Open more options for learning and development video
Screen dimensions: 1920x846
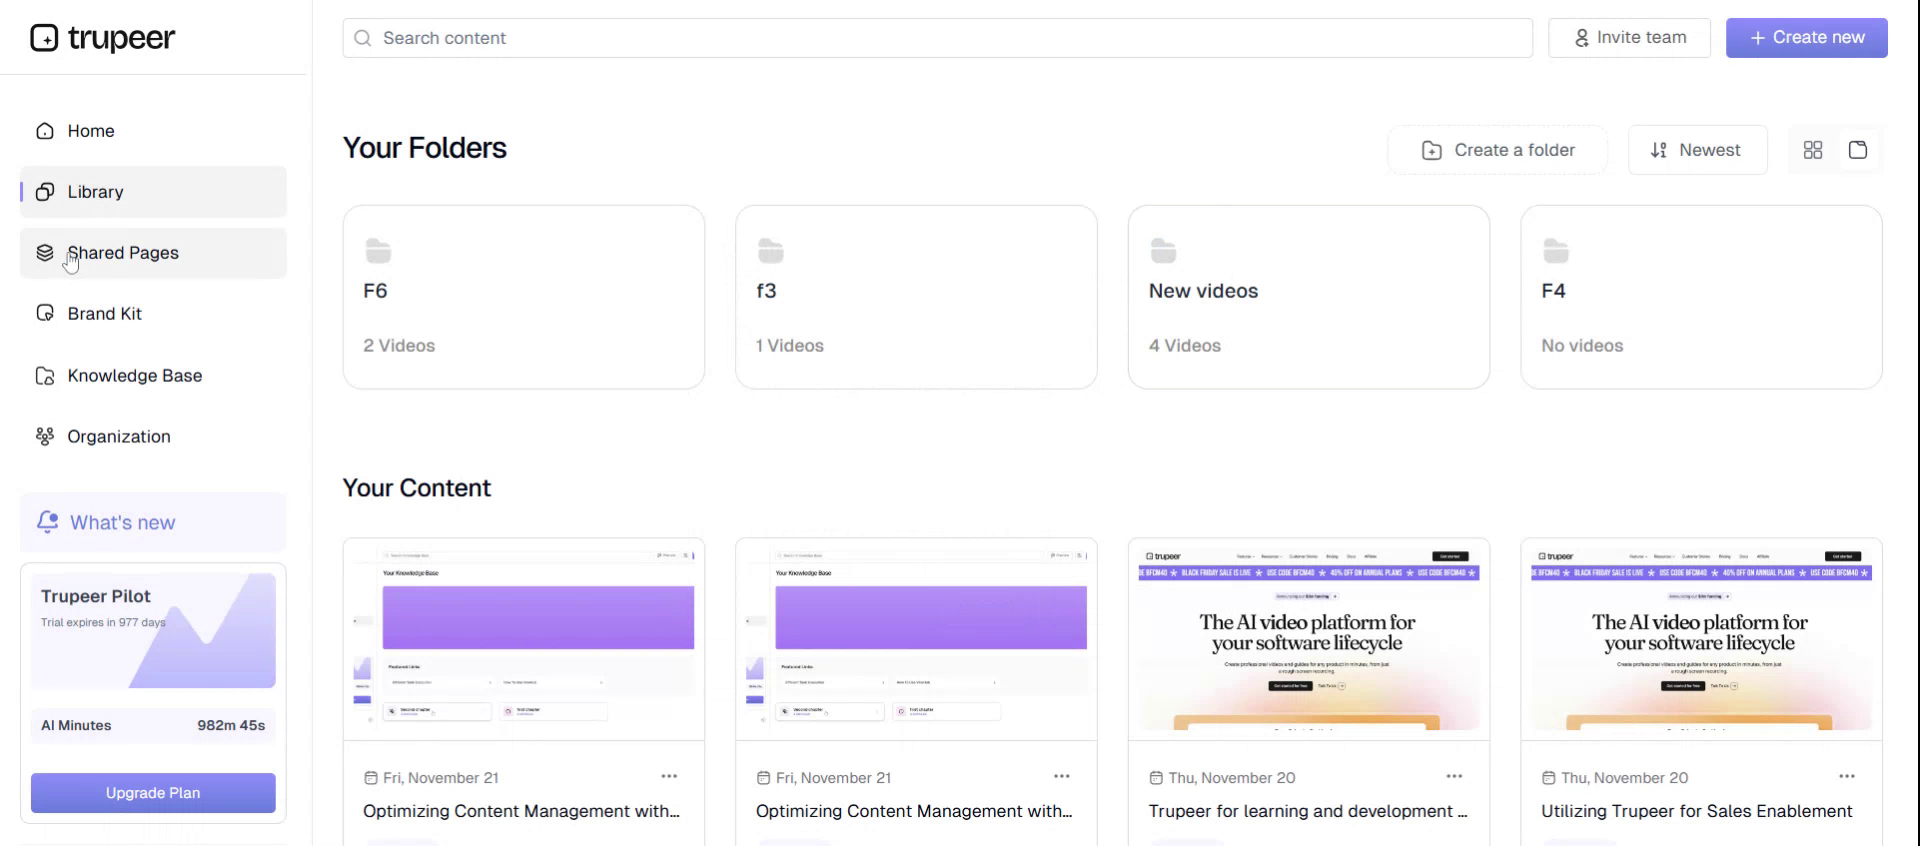(1454, 776)
